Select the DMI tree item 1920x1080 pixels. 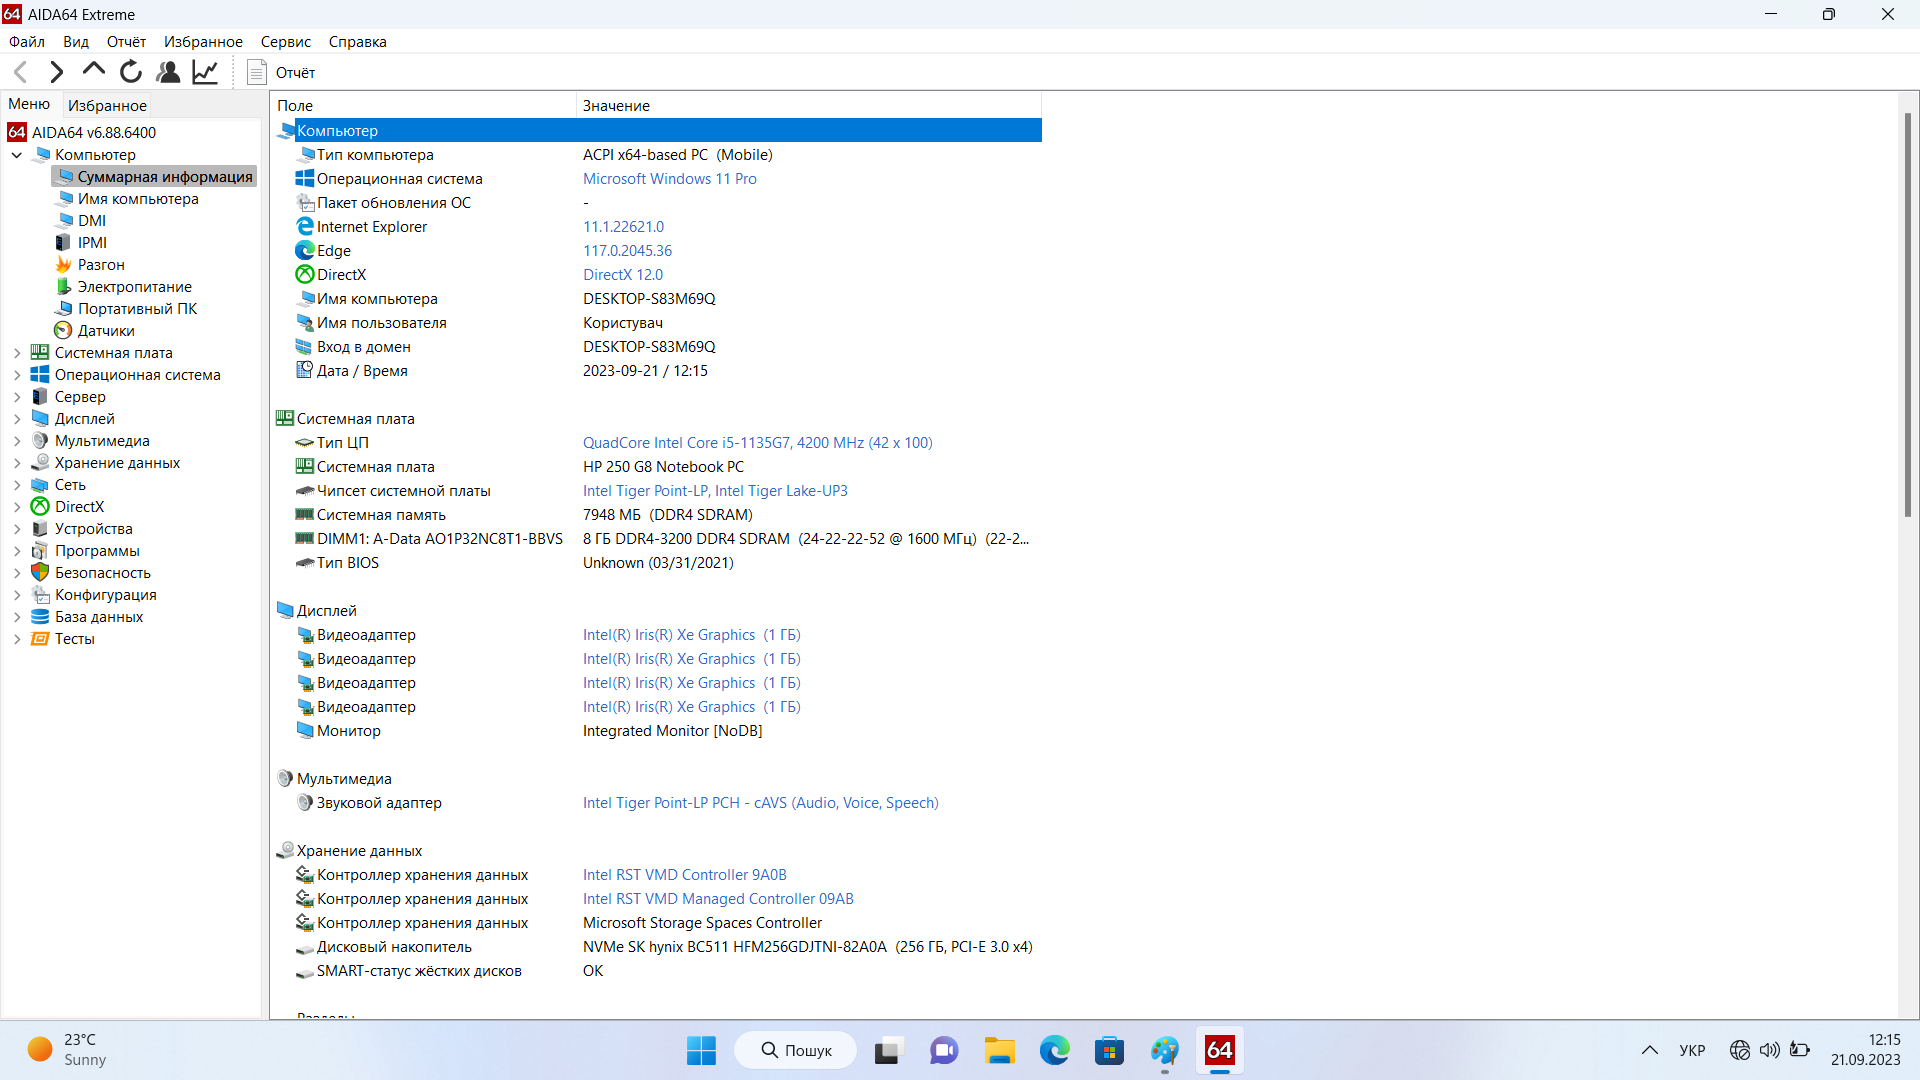(x=92, y=221)
